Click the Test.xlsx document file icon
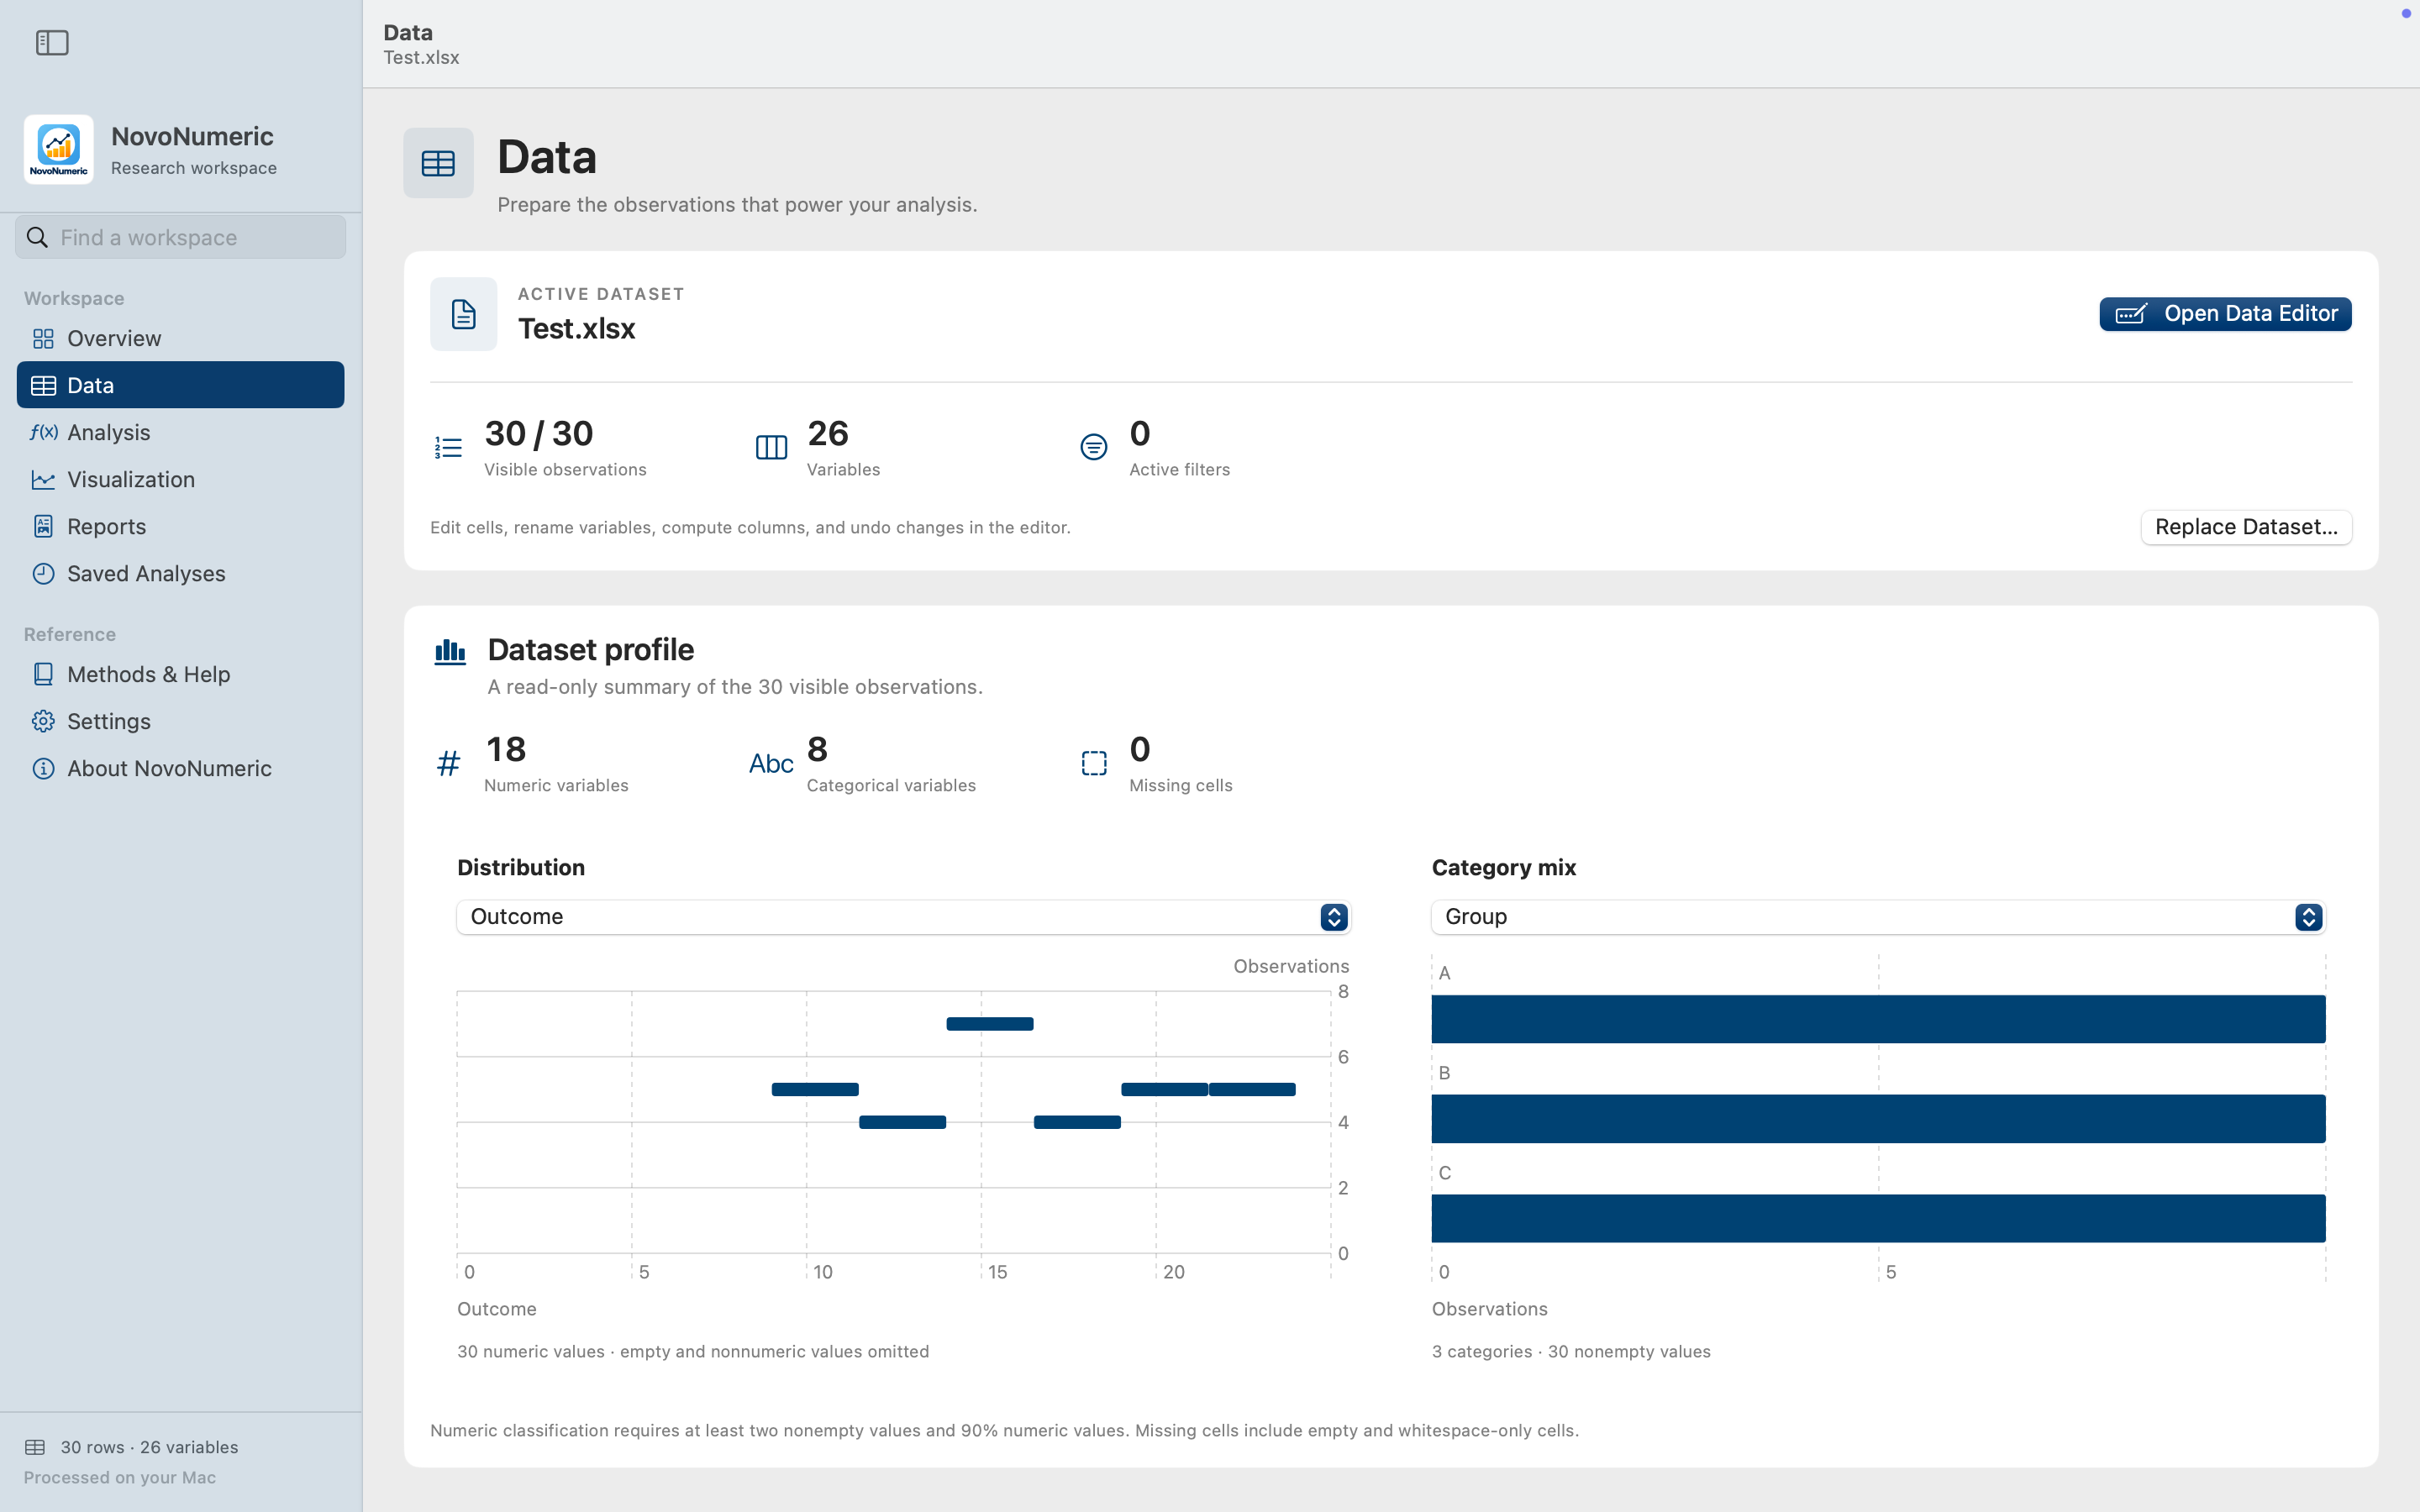 (463, 314)
